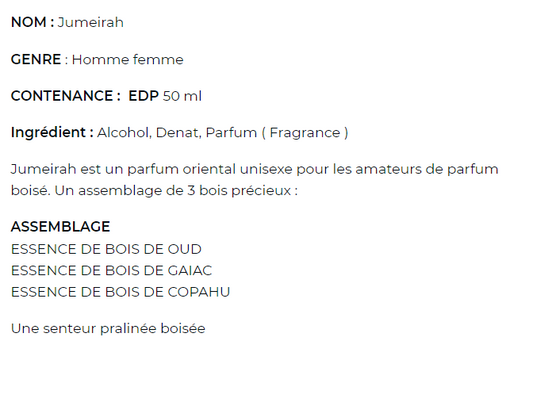The height and width of the screenshot is (406, 533).
Task: Select the bold EDP text
Action: [143, 96]
